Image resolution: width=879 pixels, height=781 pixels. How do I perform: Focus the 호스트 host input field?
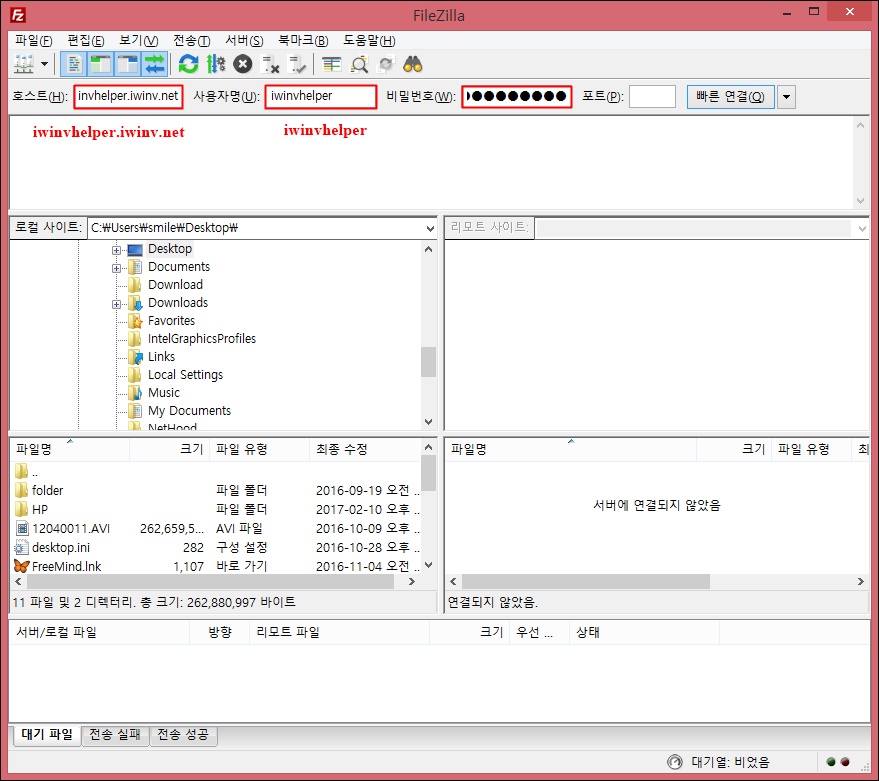pyautogui.click(x=128, y=96)
